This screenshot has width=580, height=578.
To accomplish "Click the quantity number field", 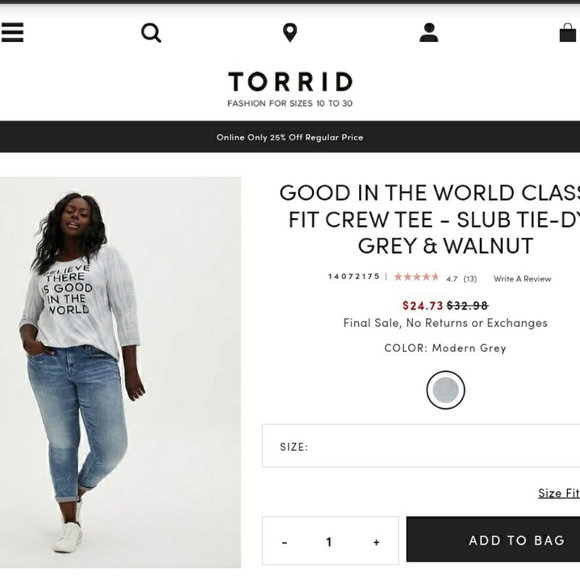I will 329,542.
